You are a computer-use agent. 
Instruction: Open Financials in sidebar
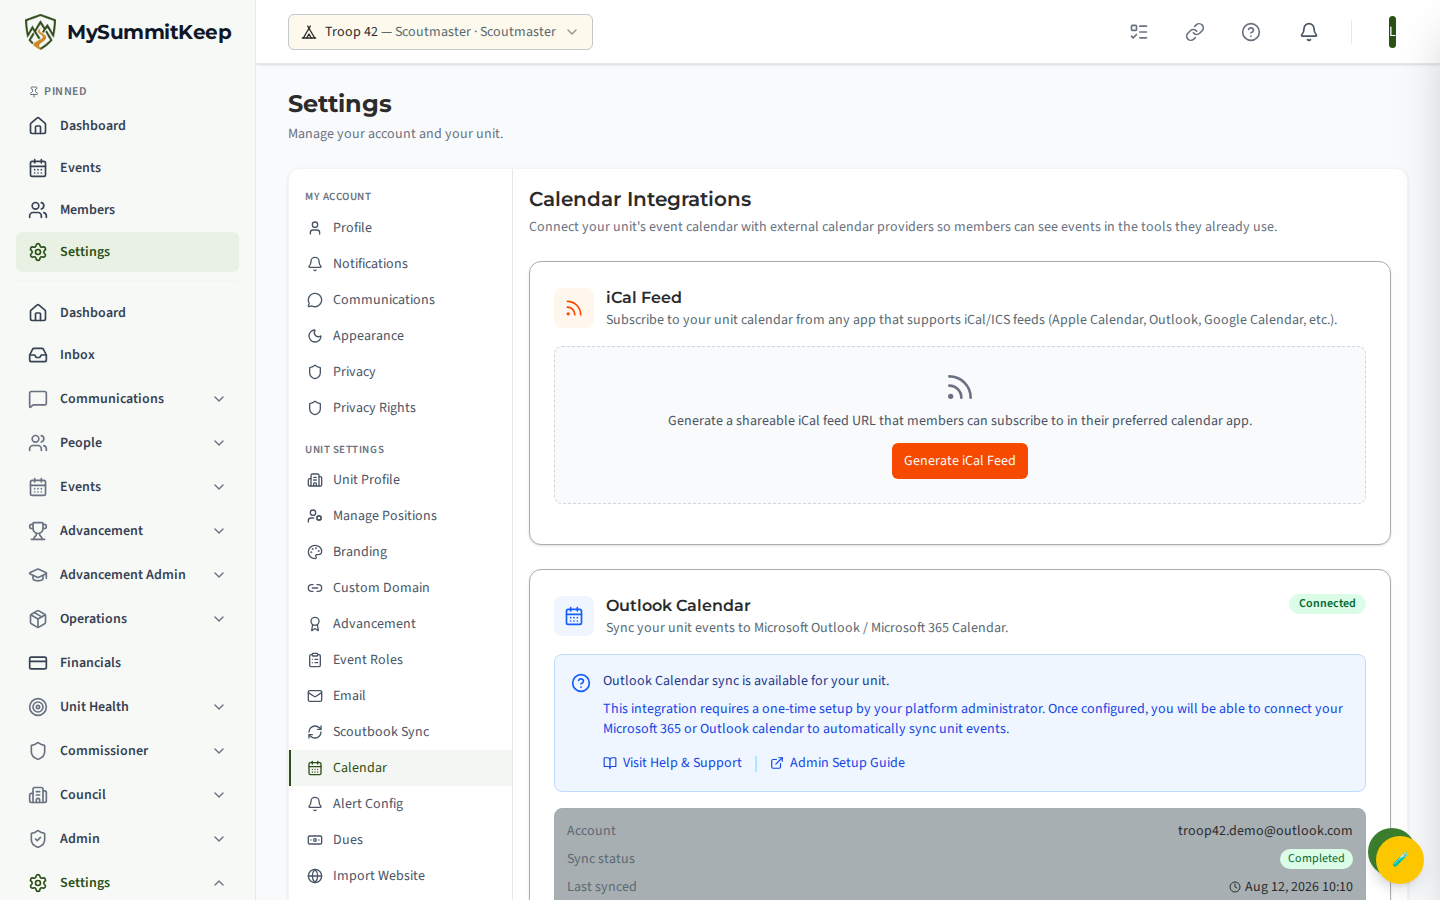(x=127, y=663)
